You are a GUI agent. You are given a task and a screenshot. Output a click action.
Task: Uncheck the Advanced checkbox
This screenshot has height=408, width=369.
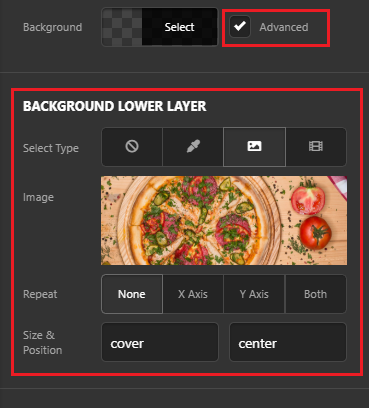click(240, 27)
